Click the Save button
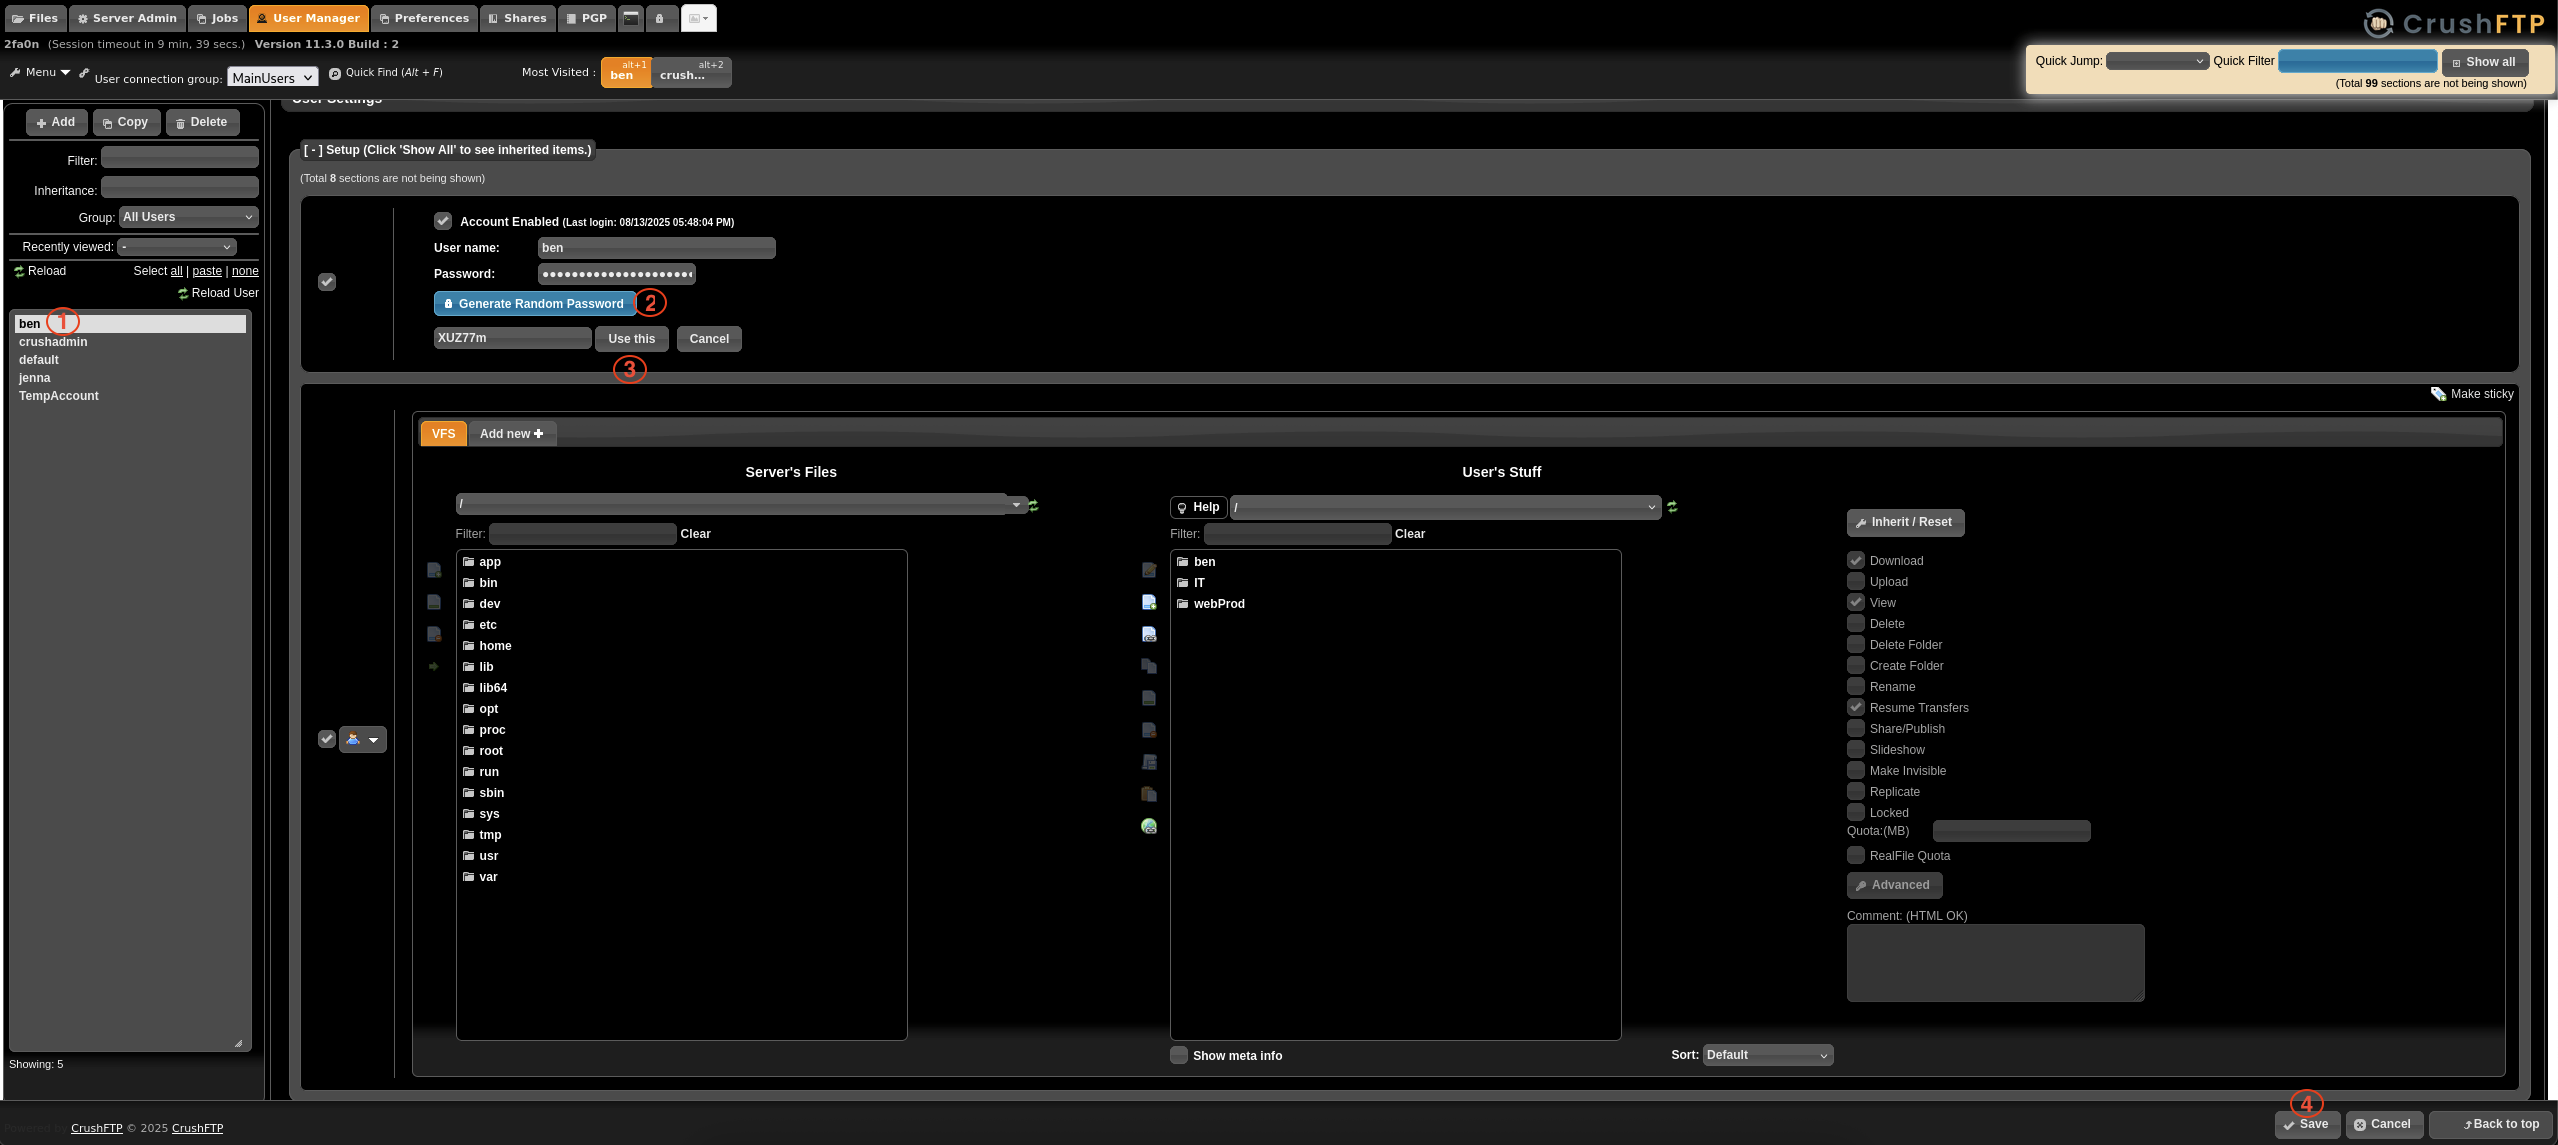This screenshot has width=2558, height=1145. (x=2306, y=1124)
